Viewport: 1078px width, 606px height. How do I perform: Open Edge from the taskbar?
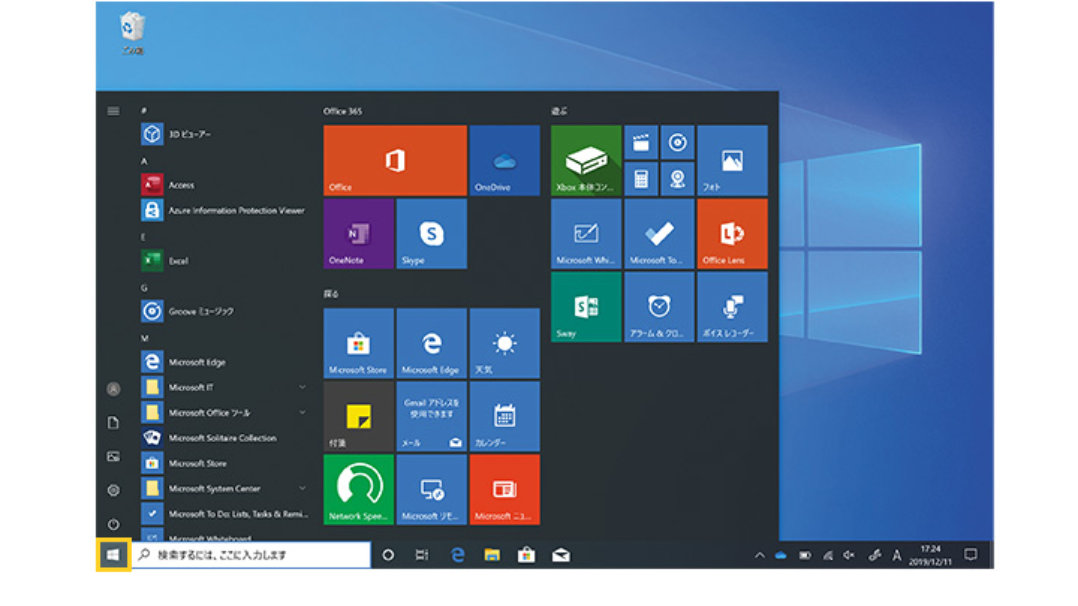pos(457,555)
